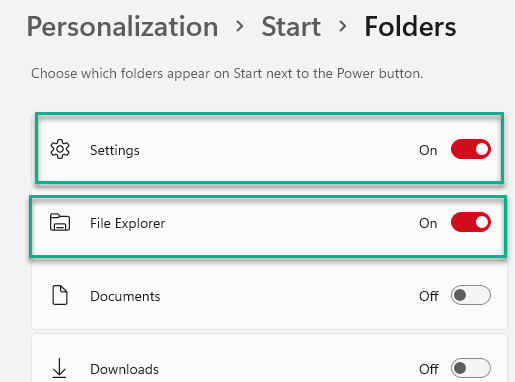Turn off the Settings toggle
Image resolution: width=515 pixels, height=382 pixels.
click(x=471, y=149)
